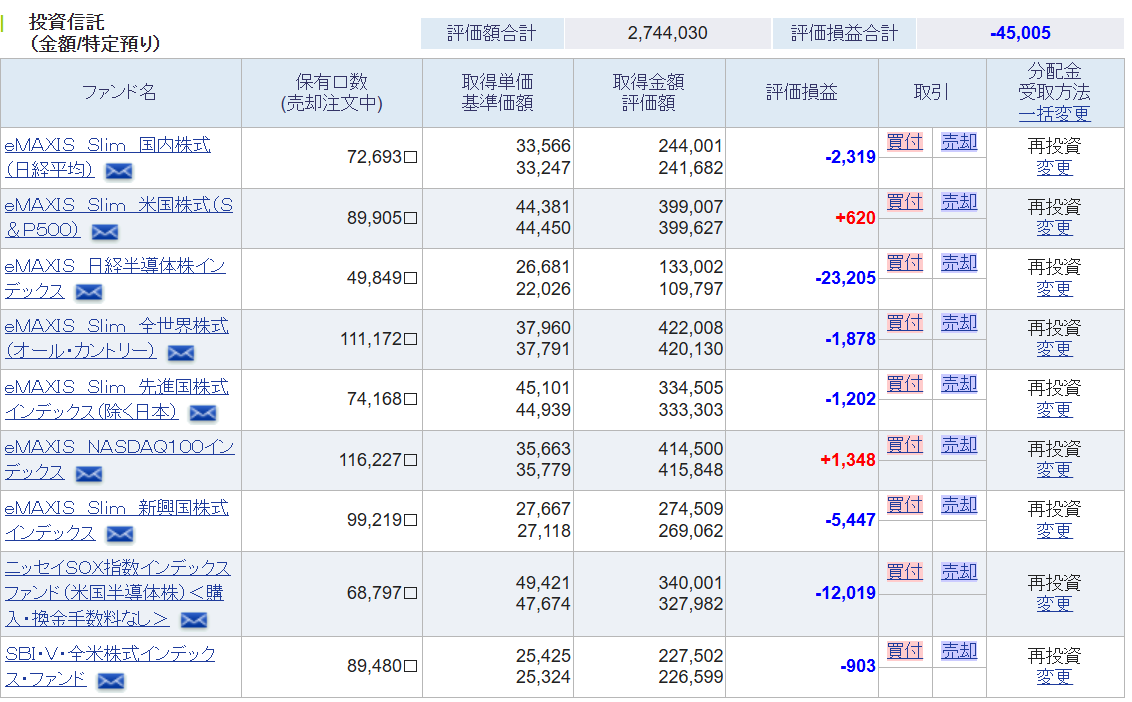Click mail icon beside ニッセイSOX指数インデックスファンド
The image size is (1132, 702).
tap(193, 620)
